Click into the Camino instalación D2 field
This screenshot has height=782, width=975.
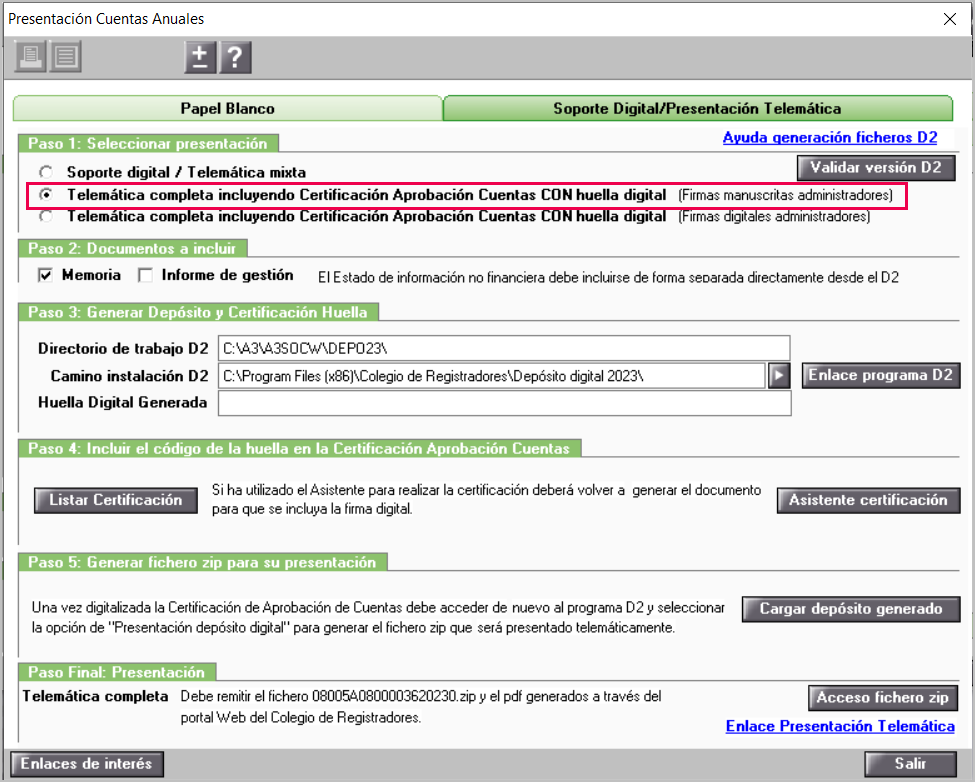click(492, 375)
